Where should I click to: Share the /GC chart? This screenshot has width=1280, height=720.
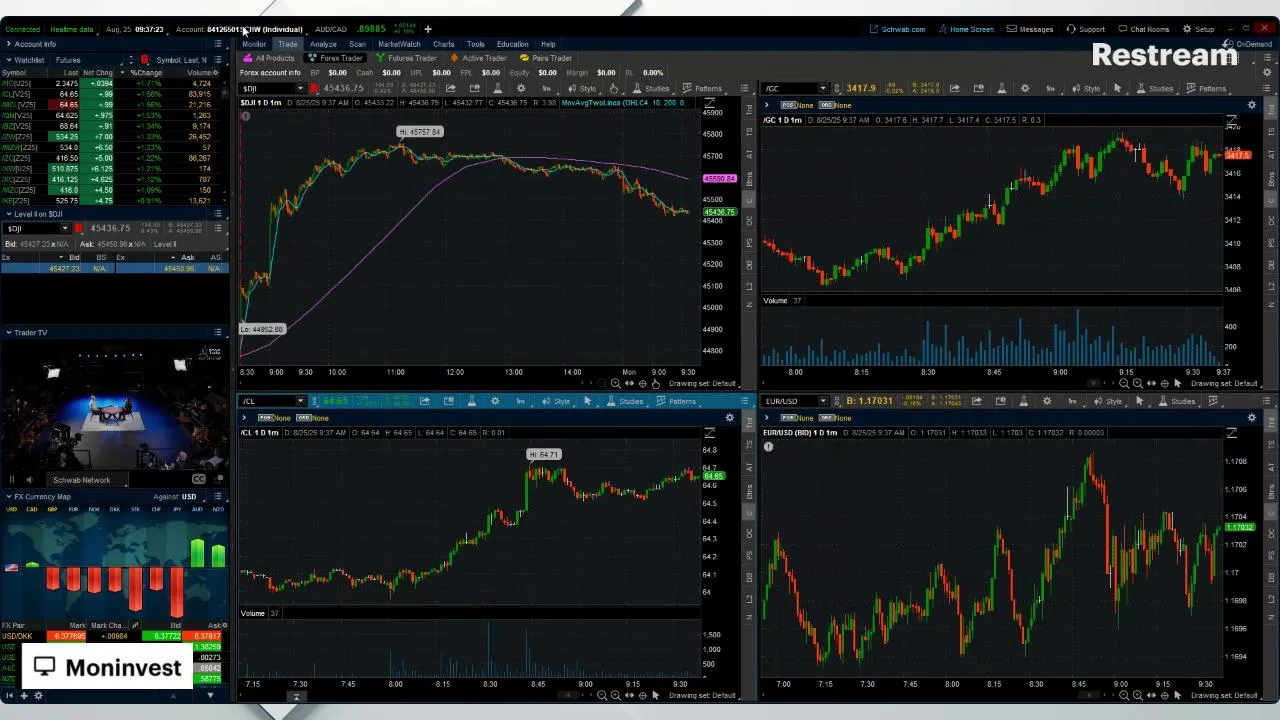[954, 88]
